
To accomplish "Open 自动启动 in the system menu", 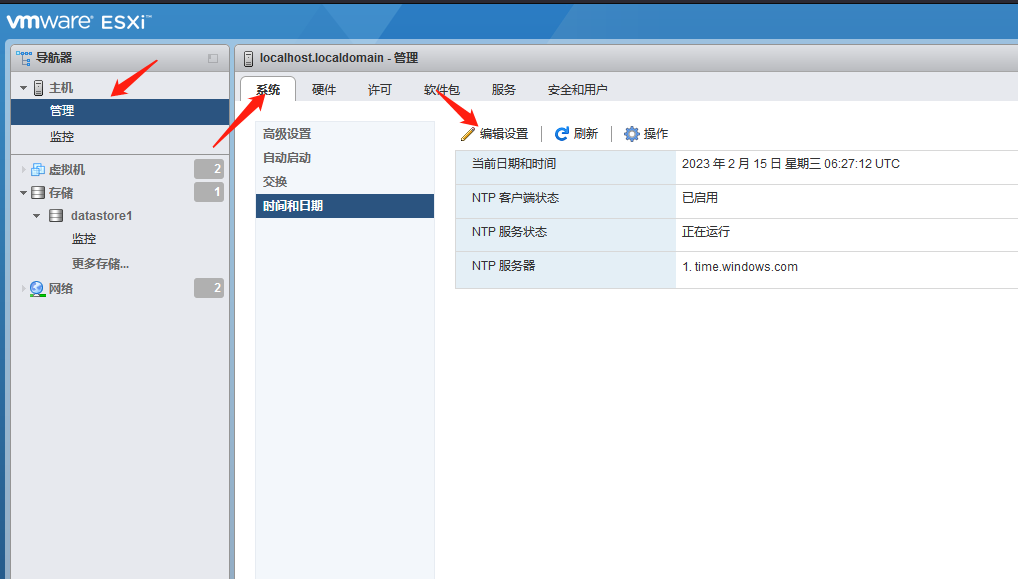I will 345,158.
